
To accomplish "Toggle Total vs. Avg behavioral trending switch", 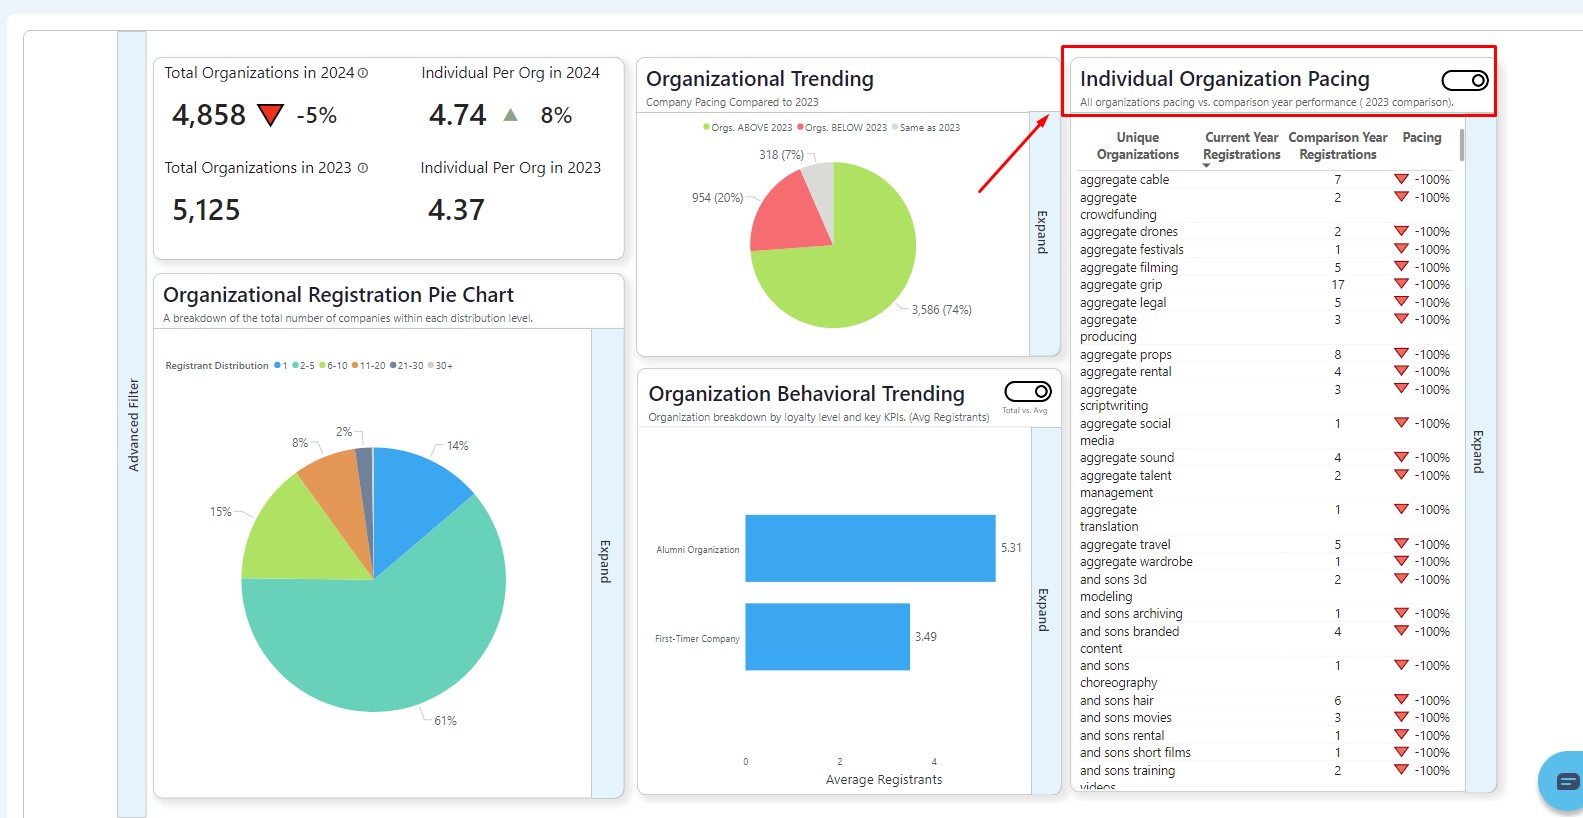I will coord(1028,391).
